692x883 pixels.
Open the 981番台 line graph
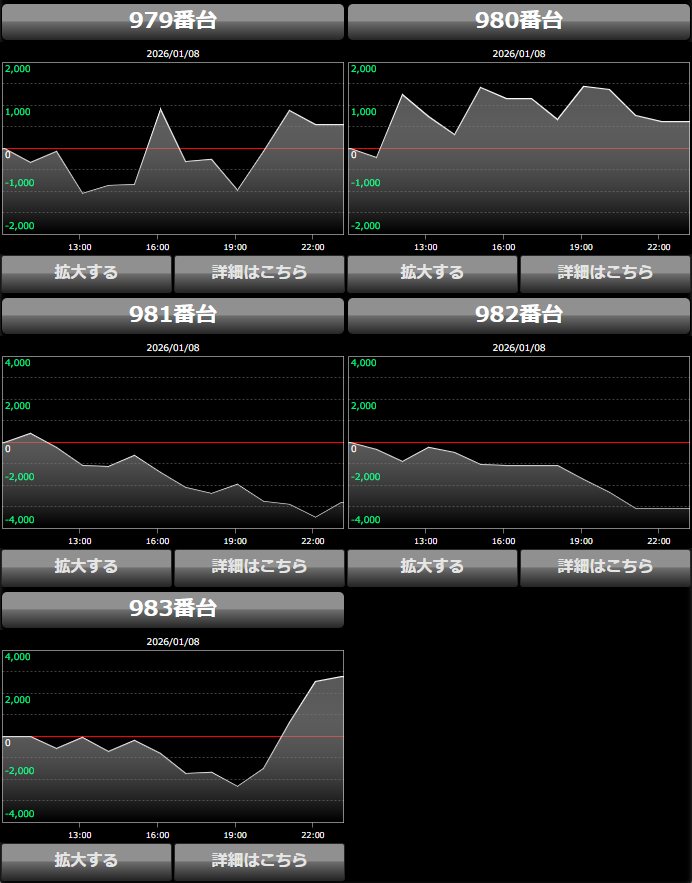point(173,442)
